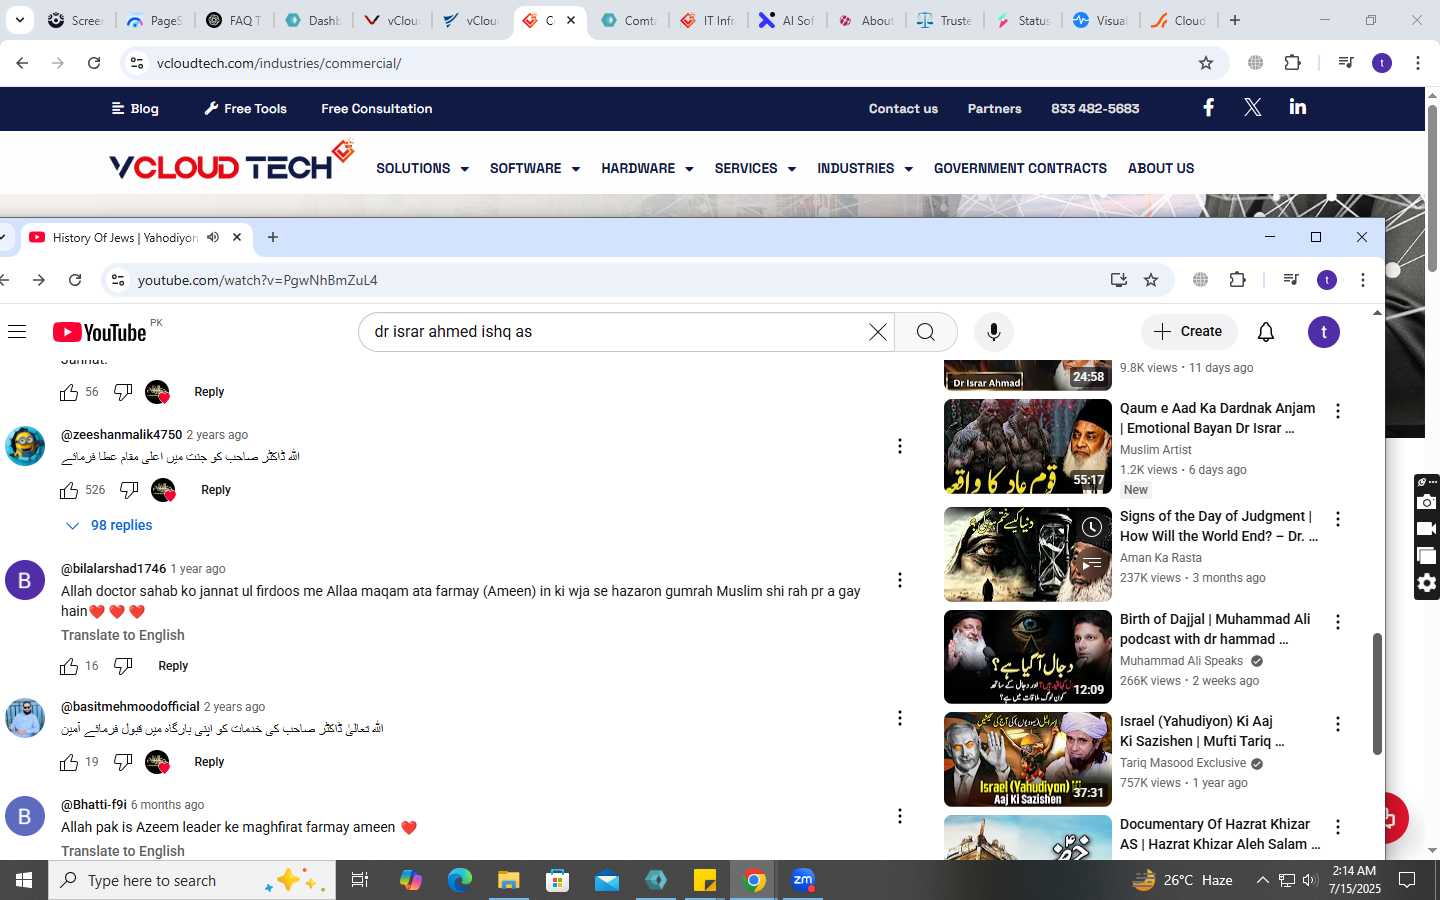Open the Windows Start menu

(x=24, y=880)
